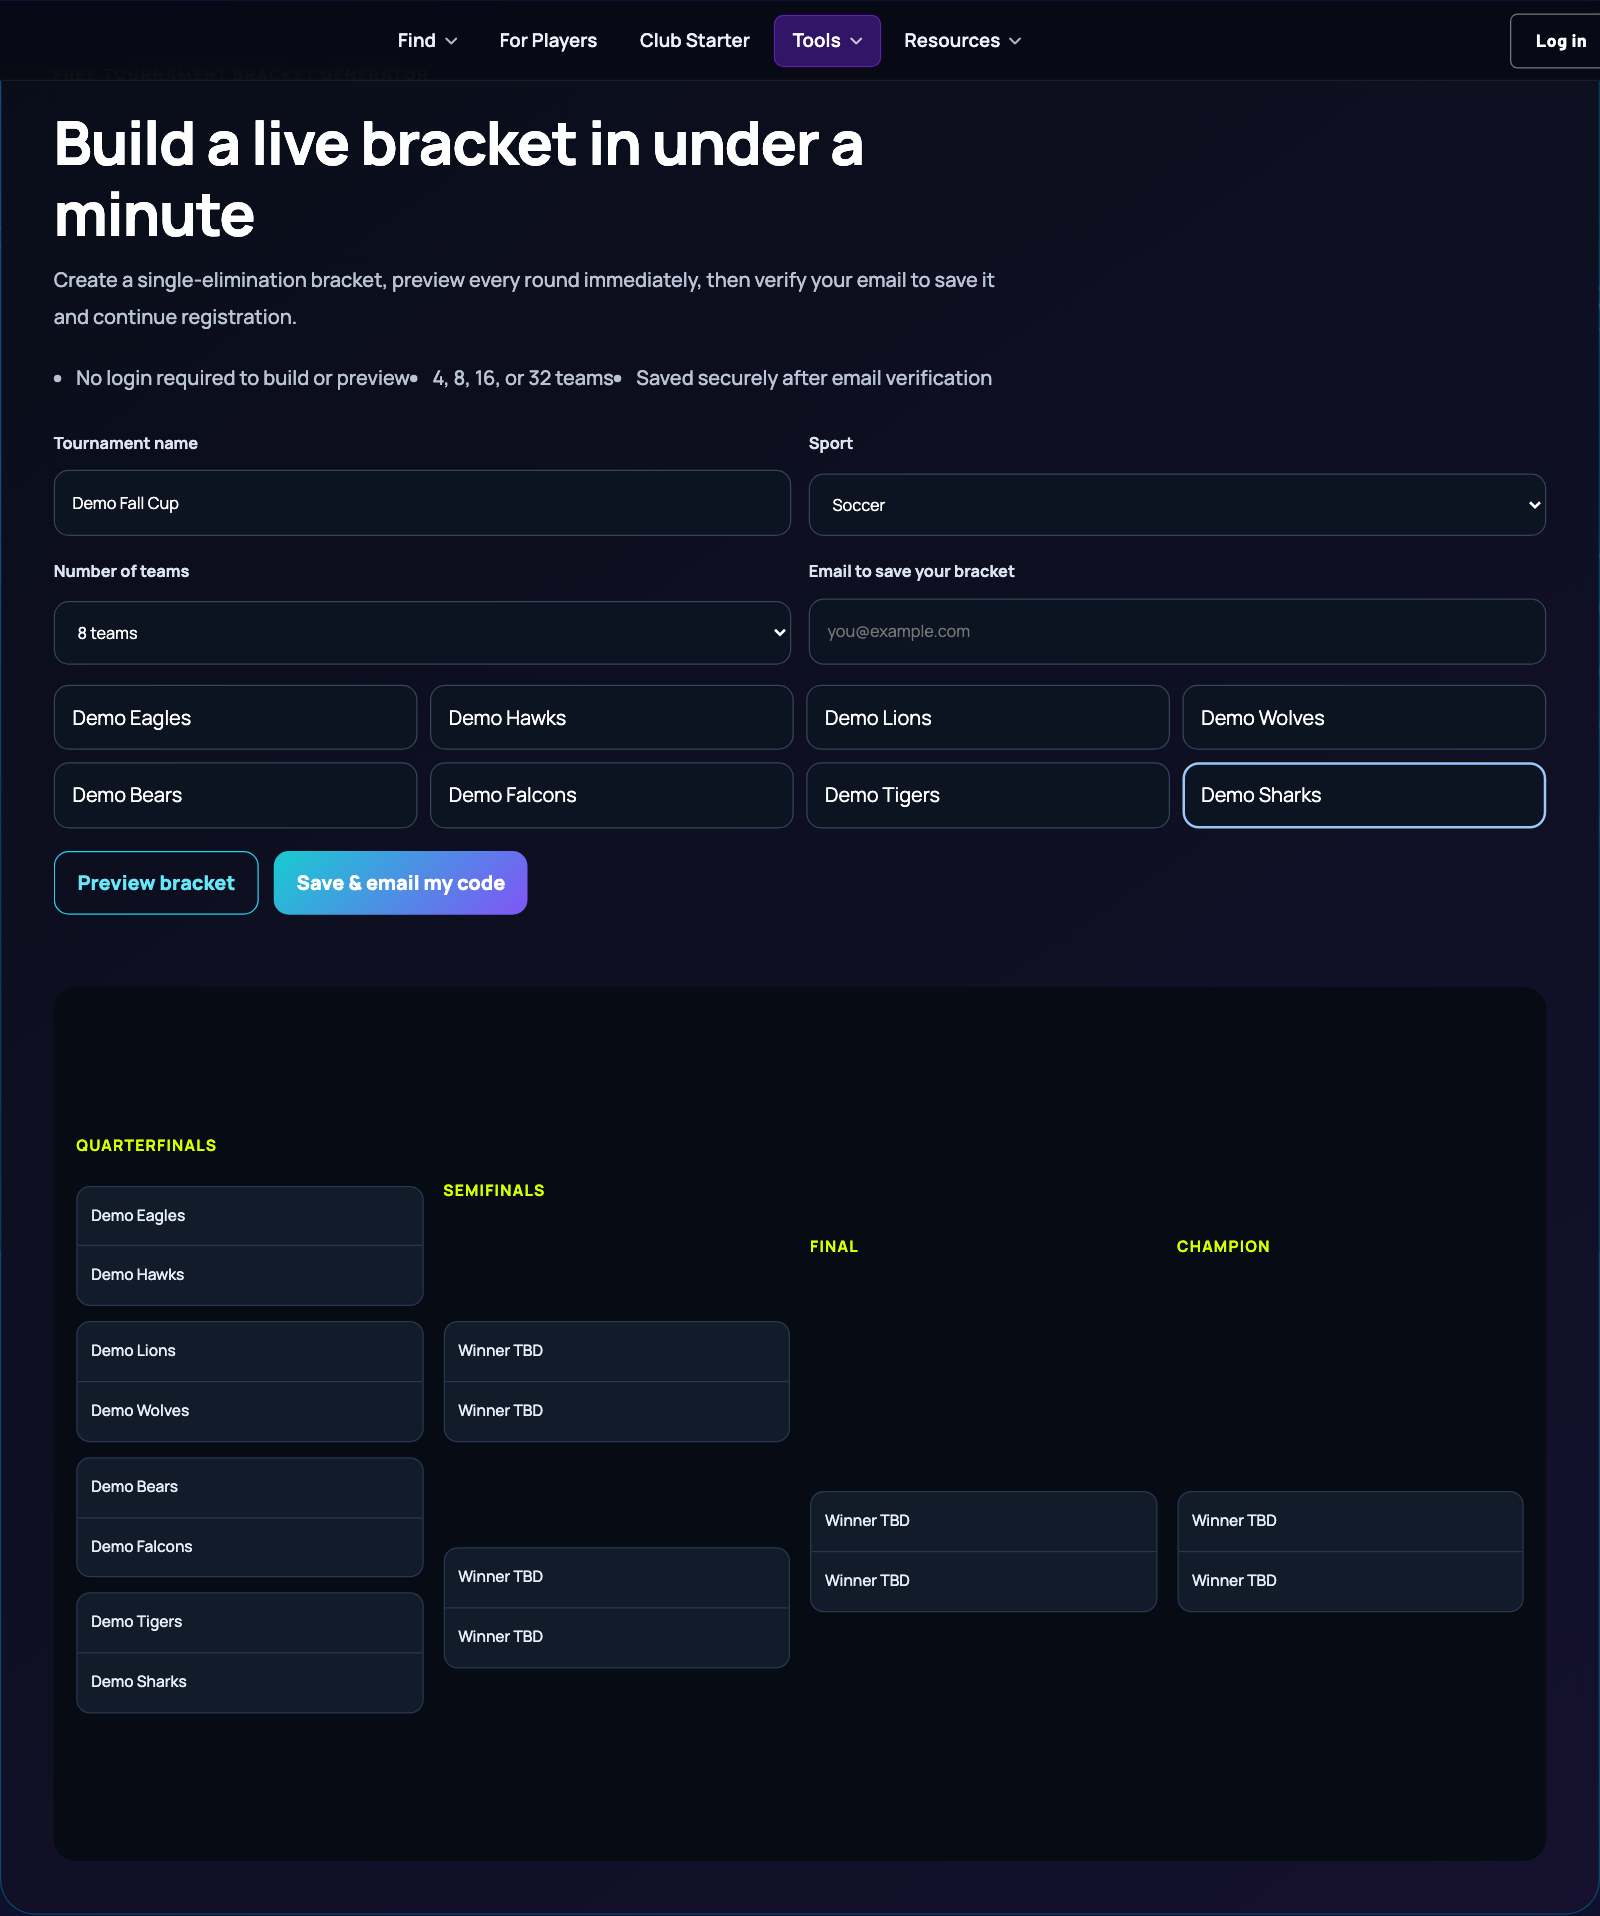Edit the Demo Falcons team field
Viewport: 1600px width, 1916px height.
tap(611, 795)
